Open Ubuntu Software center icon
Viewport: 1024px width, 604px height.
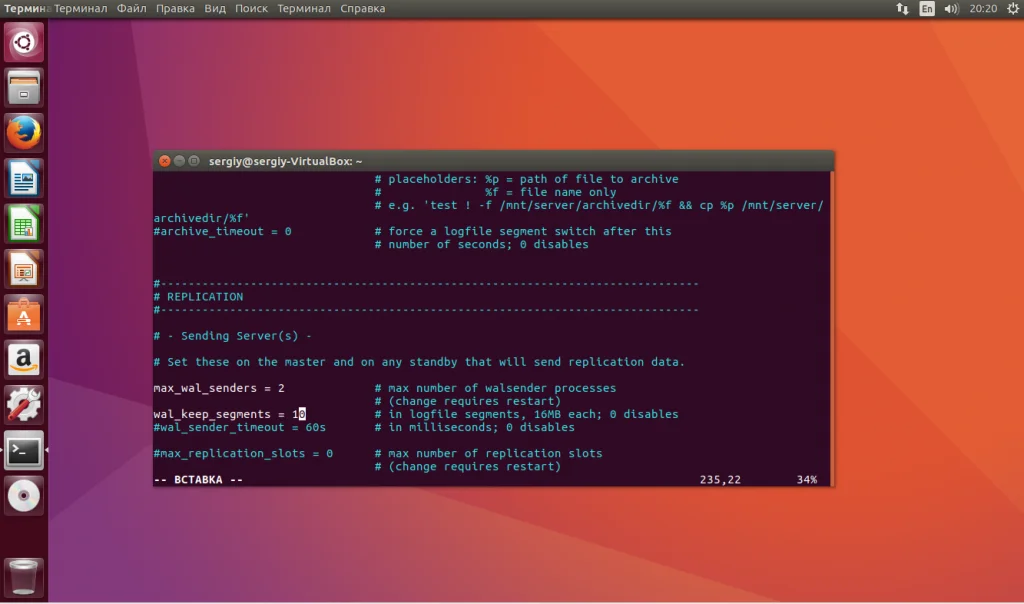24,314
